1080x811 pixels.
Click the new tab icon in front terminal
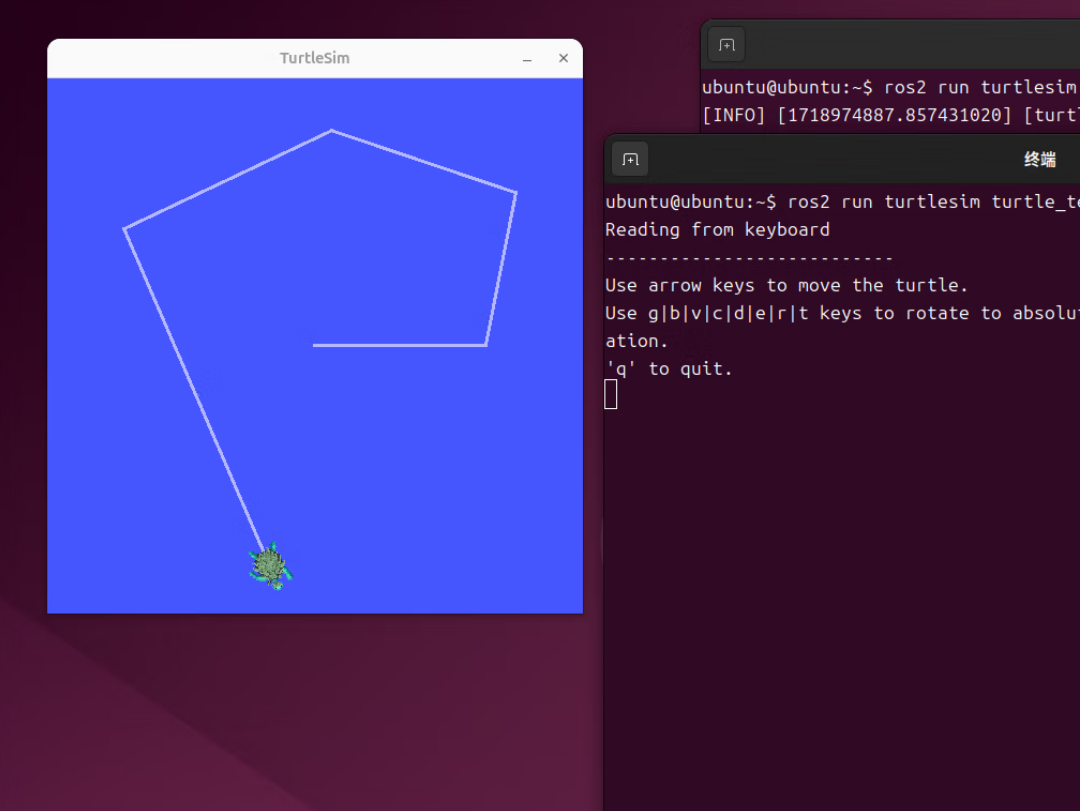click(x=630, y=160)
